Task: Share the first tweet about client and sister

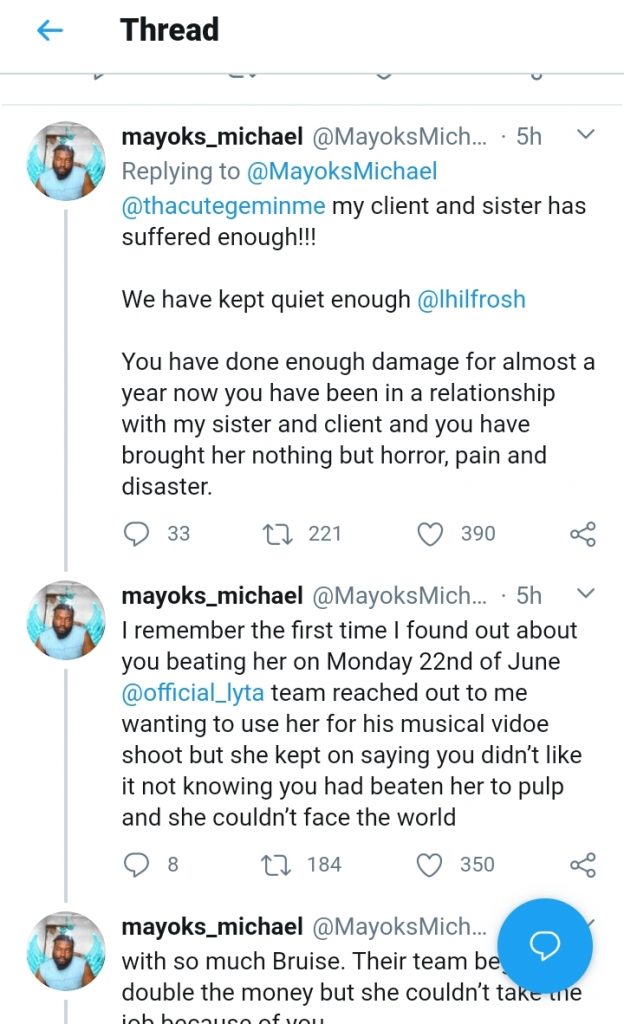Action: point(583,534)
